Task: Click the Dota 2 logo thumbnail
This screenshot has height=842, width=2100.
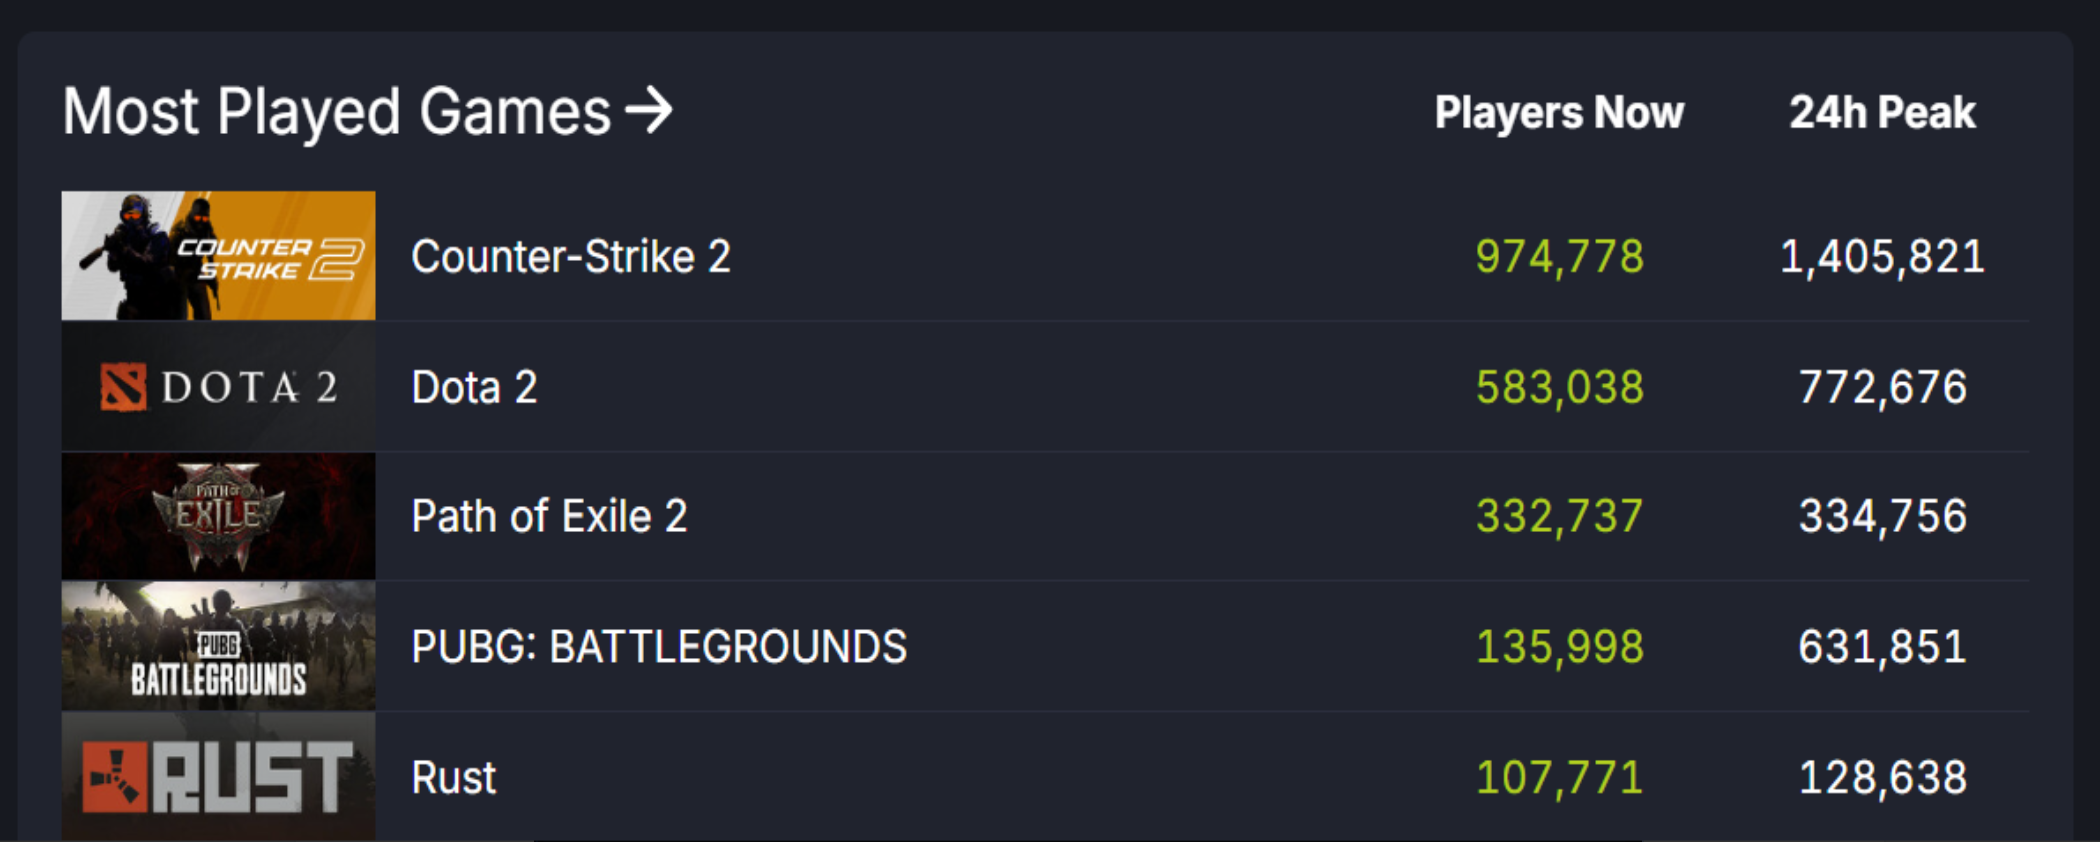Action: point(218,387)
